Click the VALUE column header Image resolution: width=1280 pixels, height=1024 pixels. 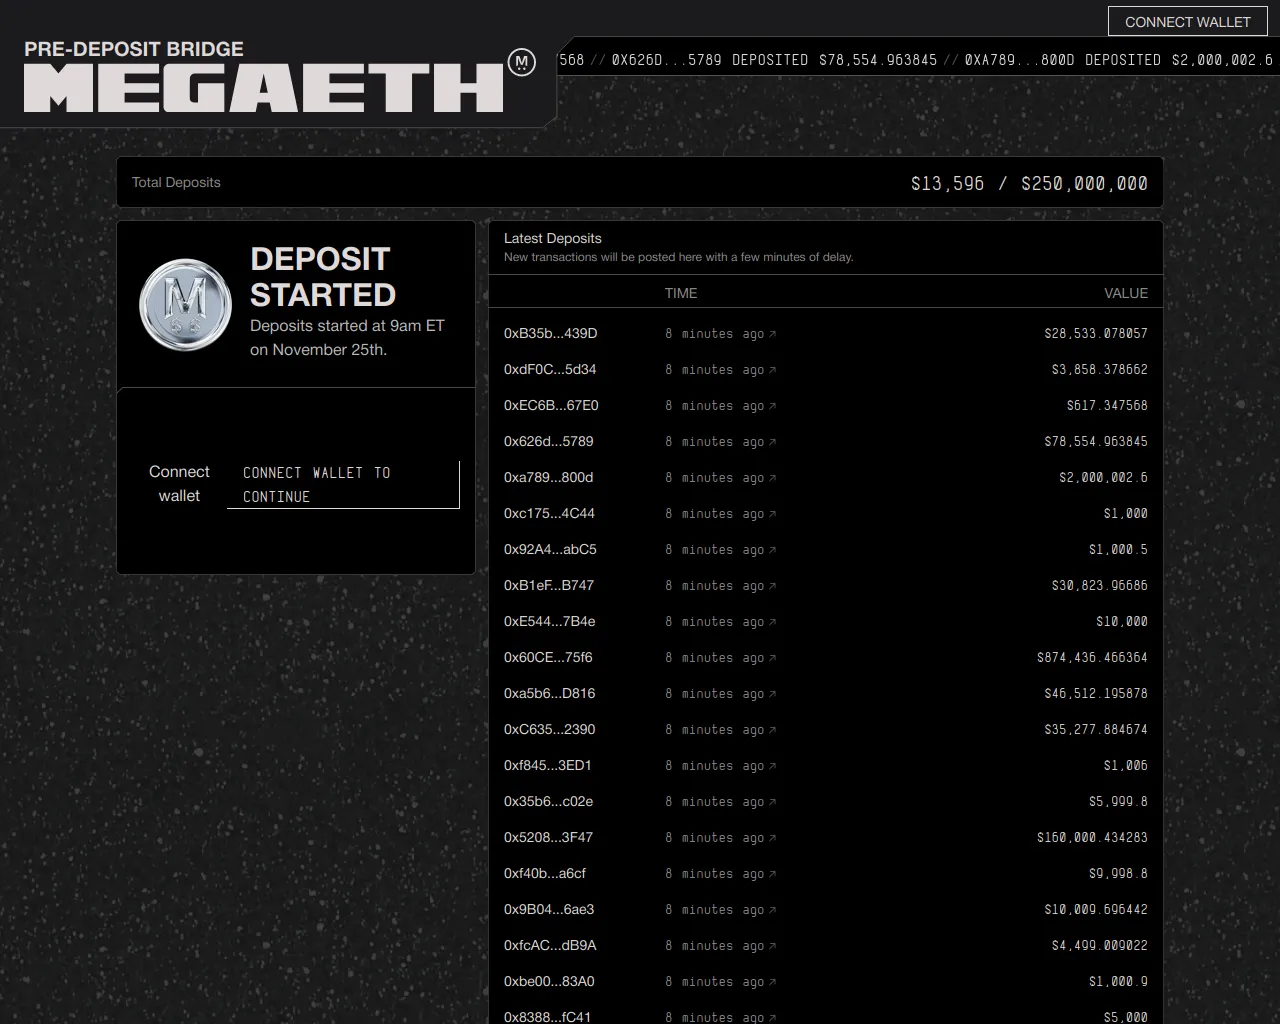click(x=1126, y=293)
